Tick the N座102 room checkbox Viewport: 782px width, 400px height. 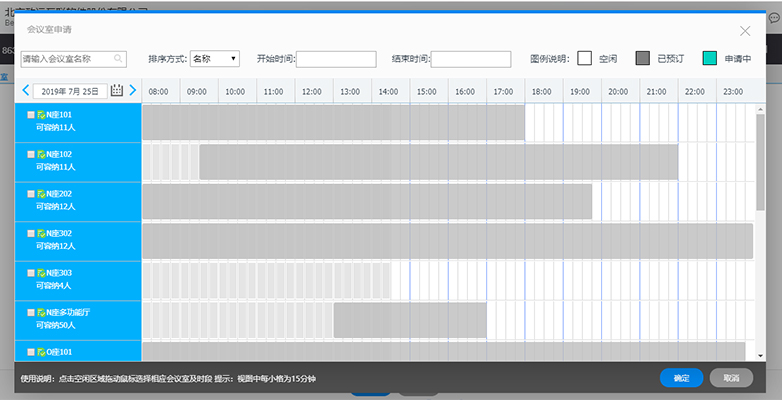(x=31, y=155)
